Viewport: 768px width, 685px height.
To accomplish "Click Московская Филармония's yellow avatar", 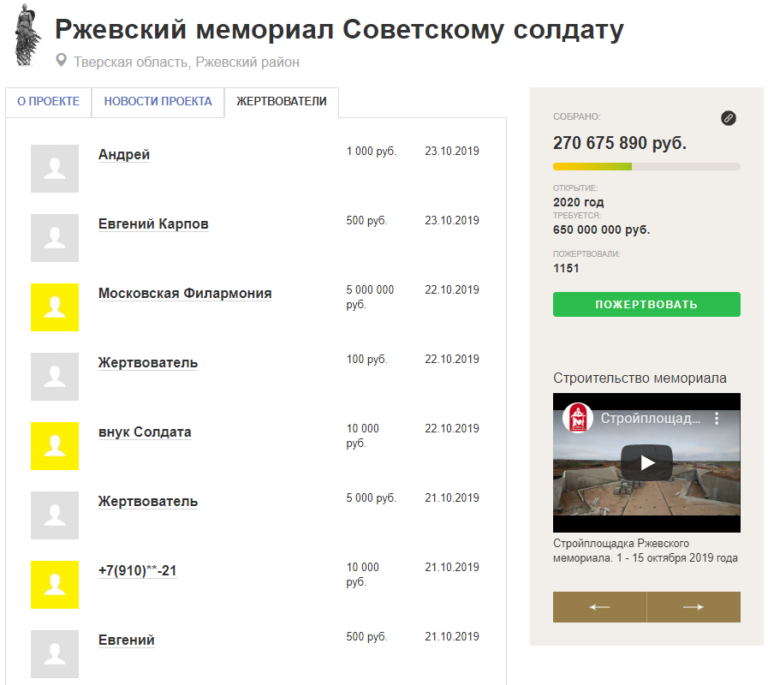I will point(54,307).
